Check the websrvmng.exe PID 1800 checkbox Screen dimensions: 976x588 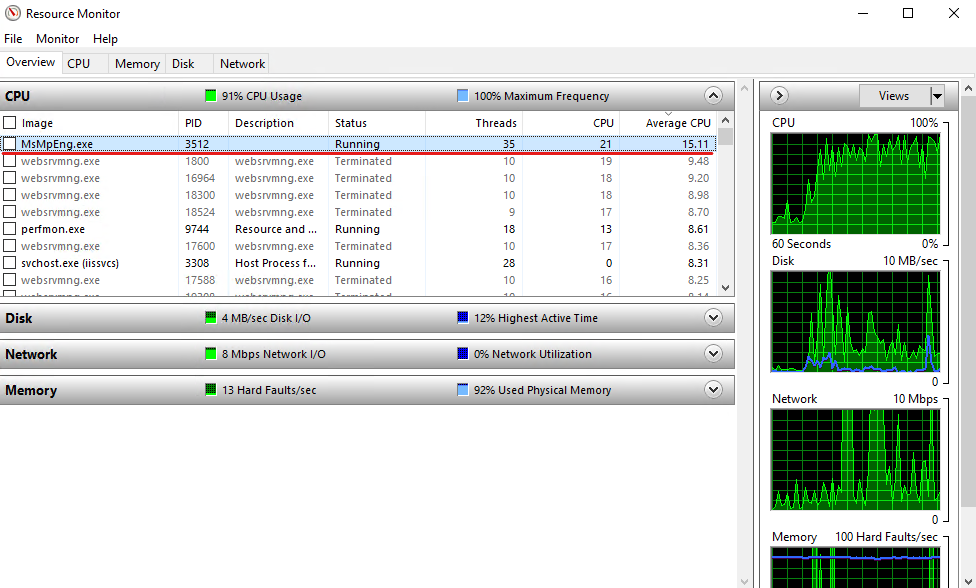(x=9, y=161)
